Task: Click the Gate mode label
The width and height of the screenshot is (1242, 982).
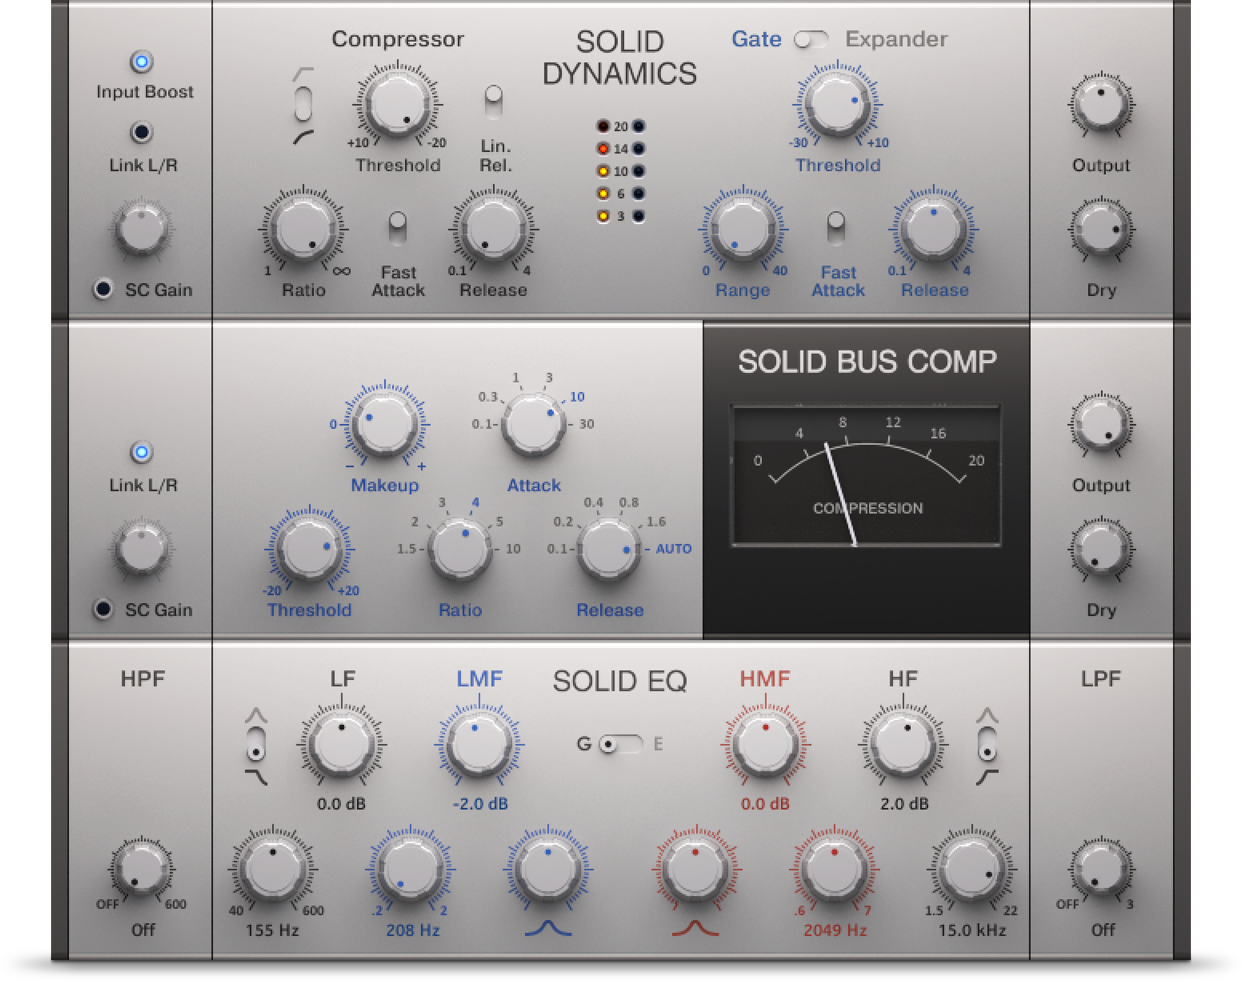Action: tap(756, 39)
